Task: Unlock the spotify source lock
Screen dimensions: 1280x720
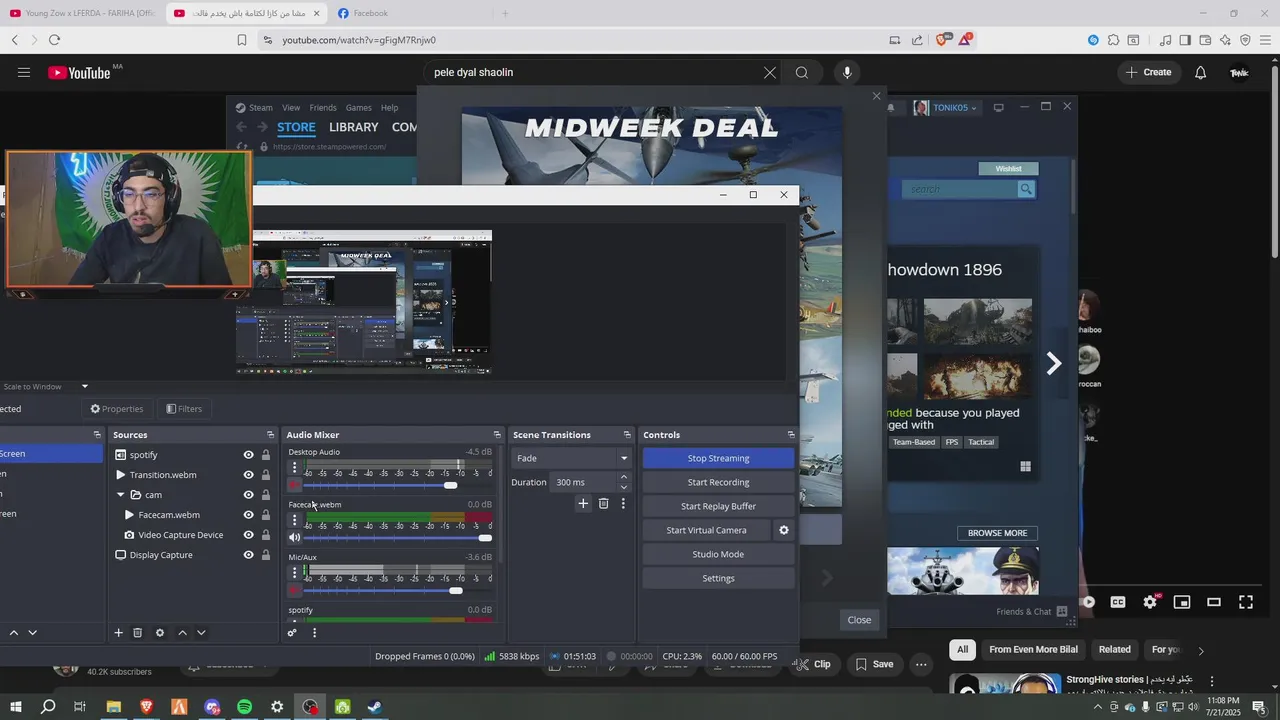Action: (266, 455)
